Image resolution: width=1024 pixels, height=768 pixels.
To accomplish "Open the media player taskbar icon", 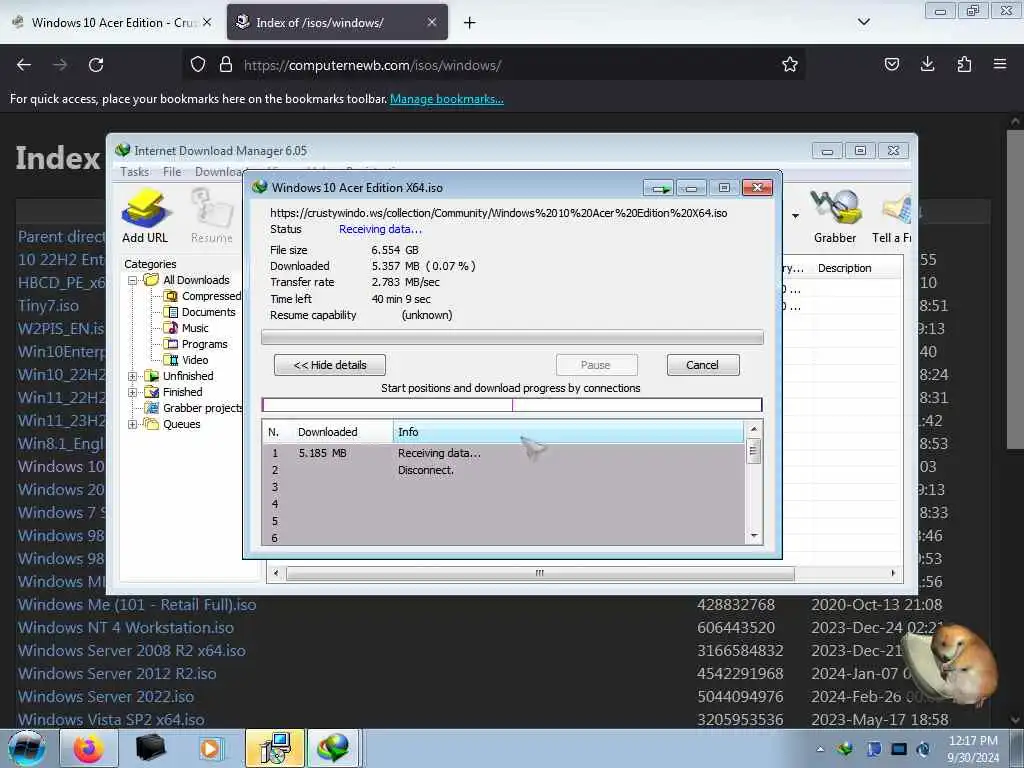I will 210,748.
